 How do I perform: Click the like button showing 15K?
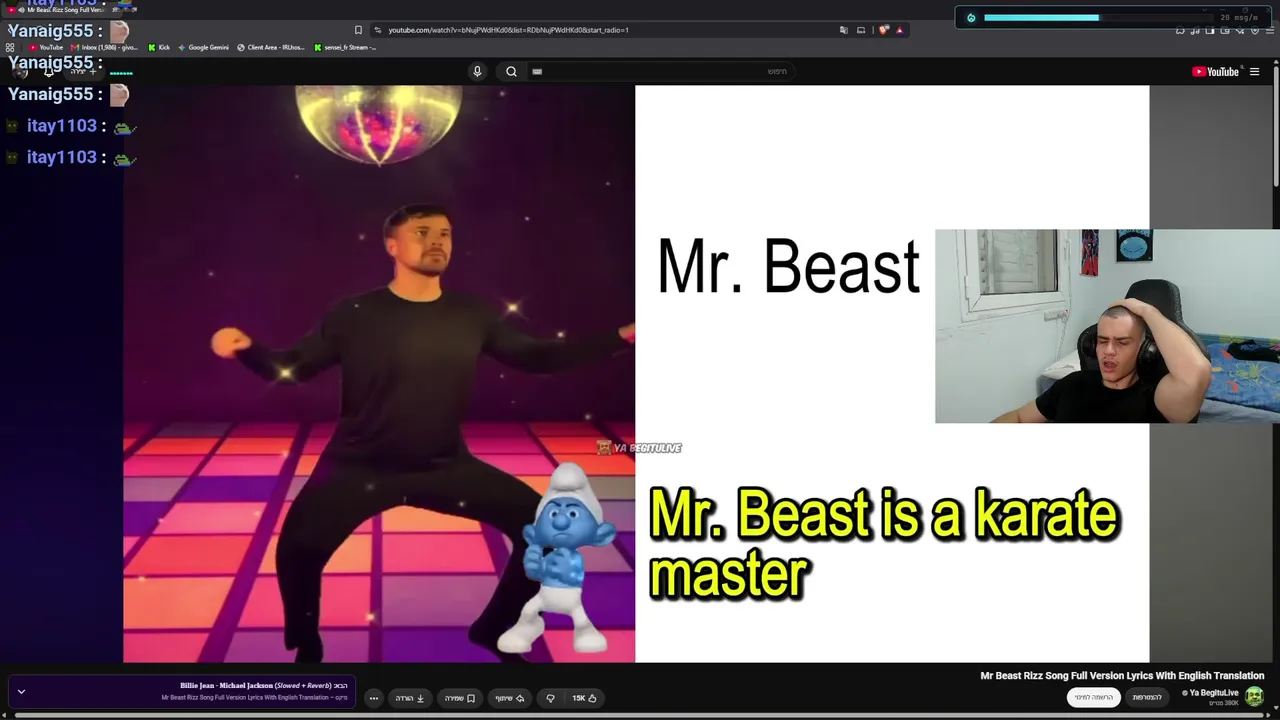click(584, 698)
